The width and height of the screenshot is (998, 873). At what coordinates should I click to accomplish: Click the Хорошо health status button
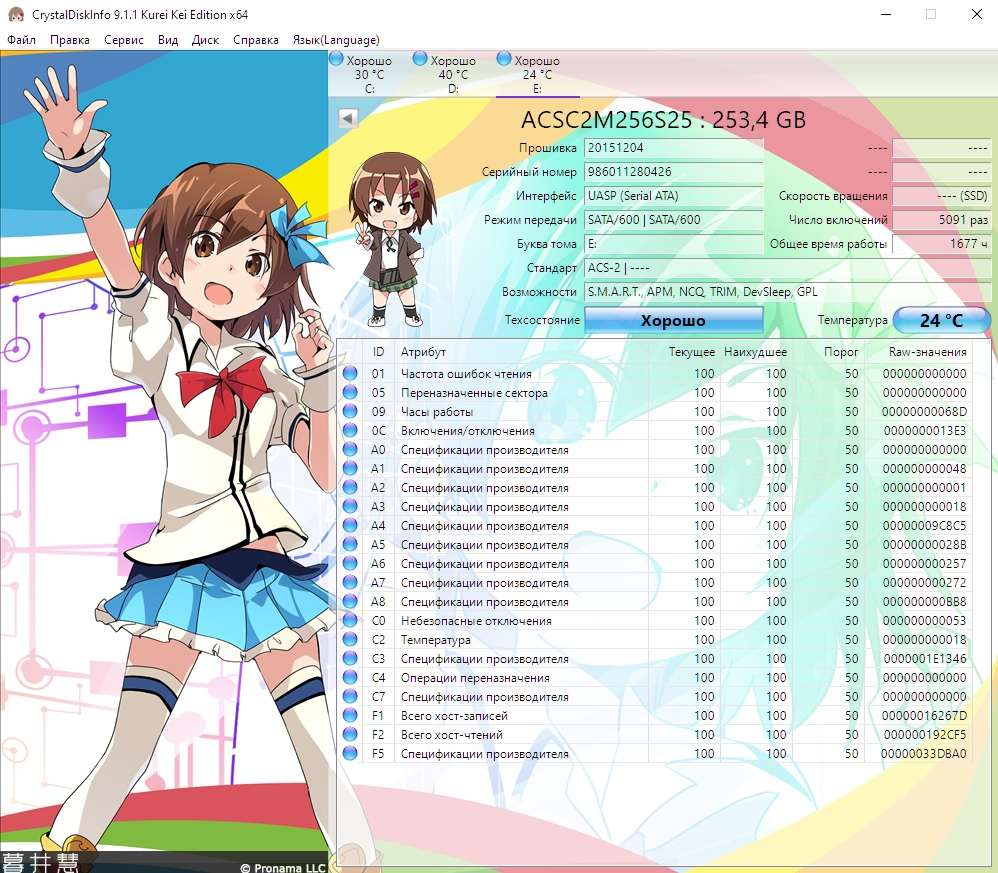(673, 320)
